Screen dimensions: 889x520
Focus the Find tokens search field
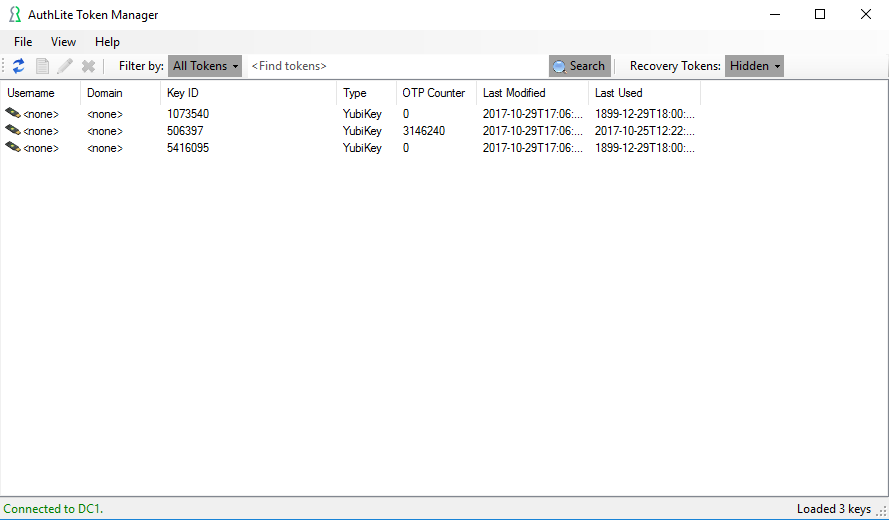pyautogui.click(x=397, y=66)
